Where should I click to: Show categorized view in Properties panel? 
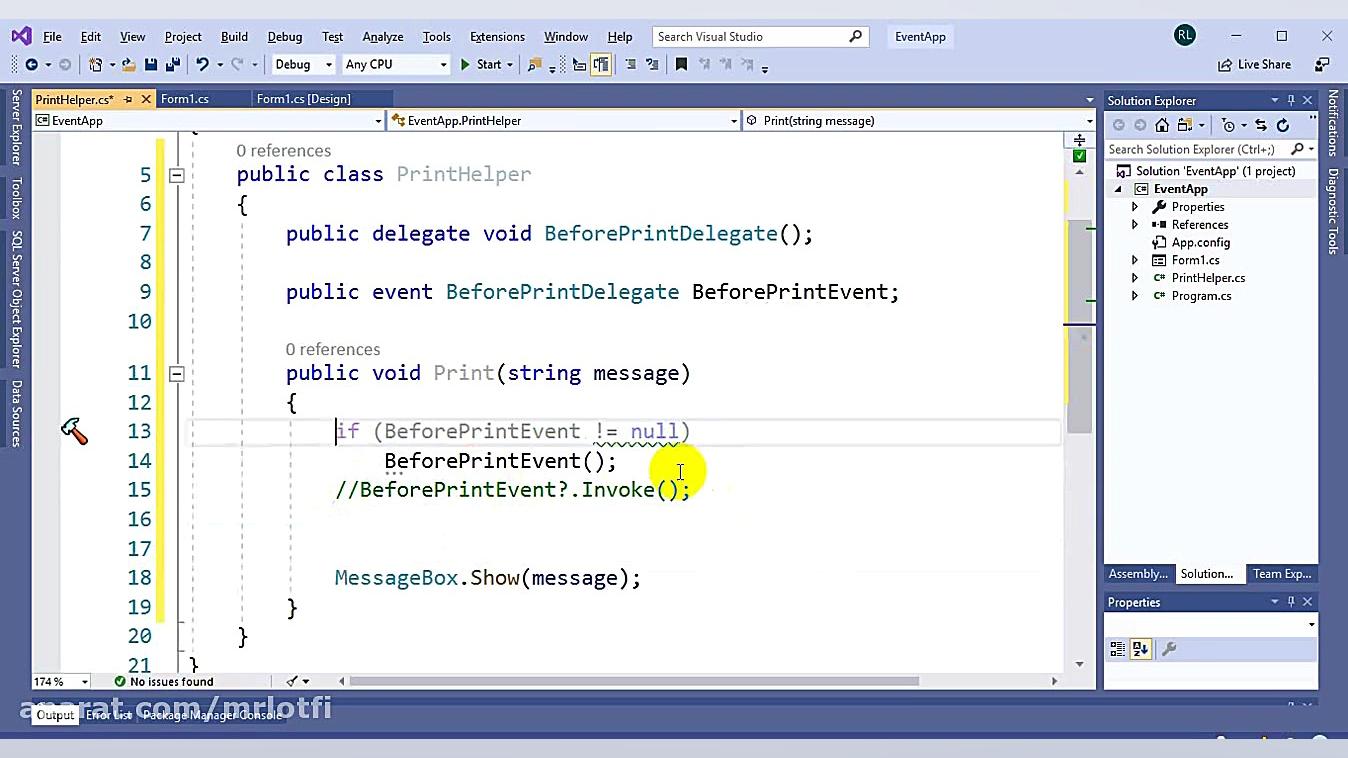point(1118,649)
